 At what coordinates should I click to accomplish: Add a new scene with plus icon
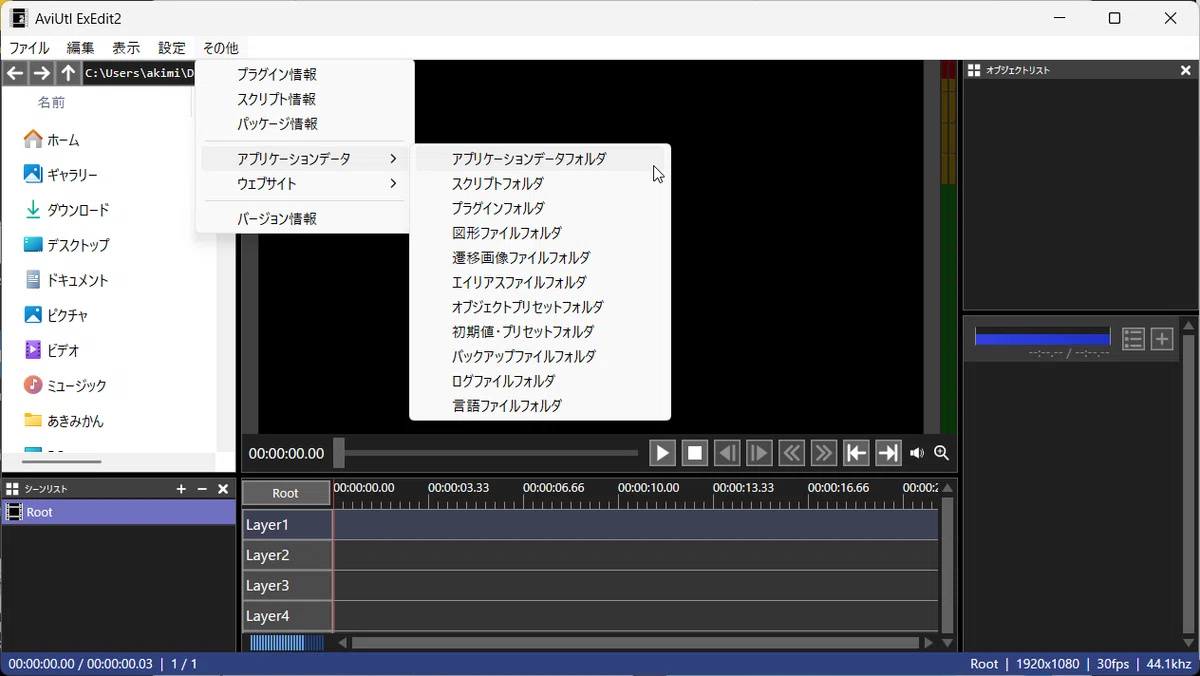[181, 489]
